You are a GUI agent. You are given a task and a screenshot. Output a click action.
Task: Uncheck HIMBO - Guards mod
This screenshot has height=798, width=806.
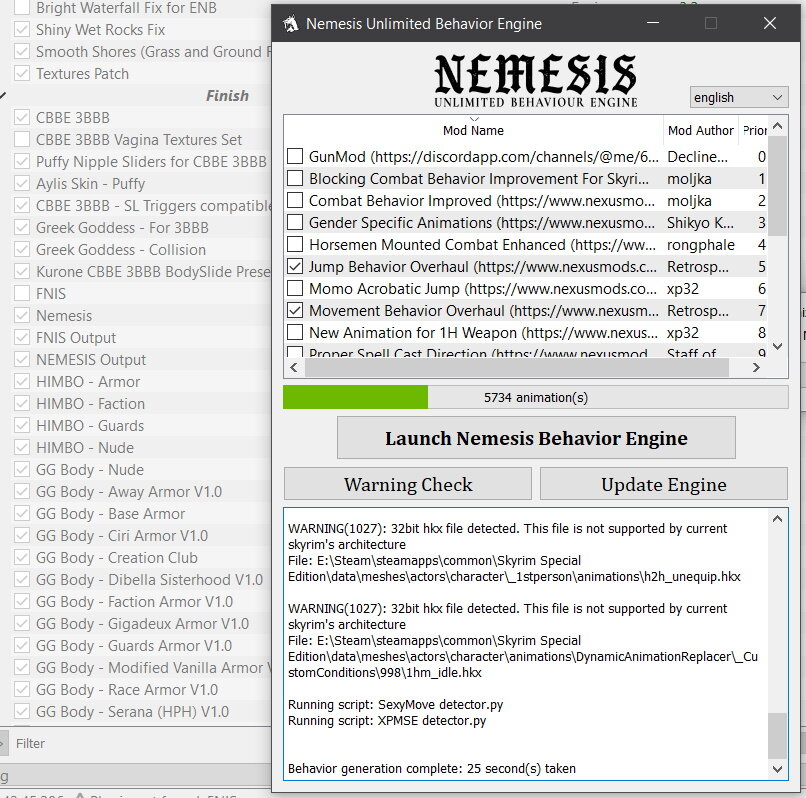pos(22,425)
